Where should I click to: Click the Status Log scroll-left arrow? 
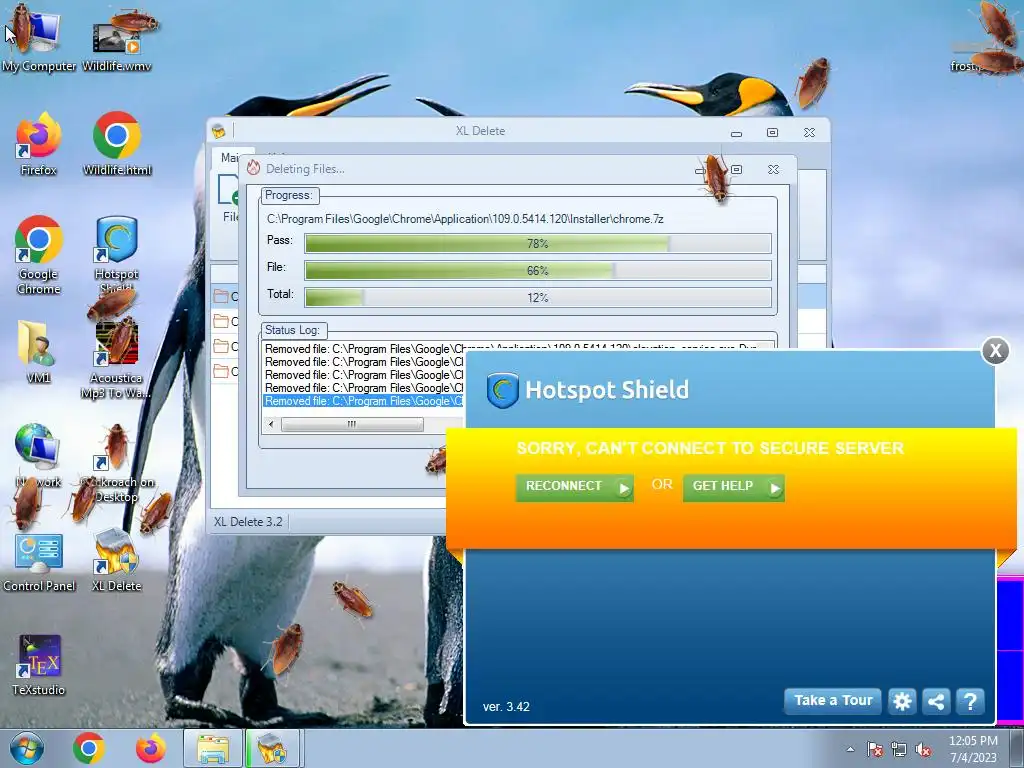point(271,424)
